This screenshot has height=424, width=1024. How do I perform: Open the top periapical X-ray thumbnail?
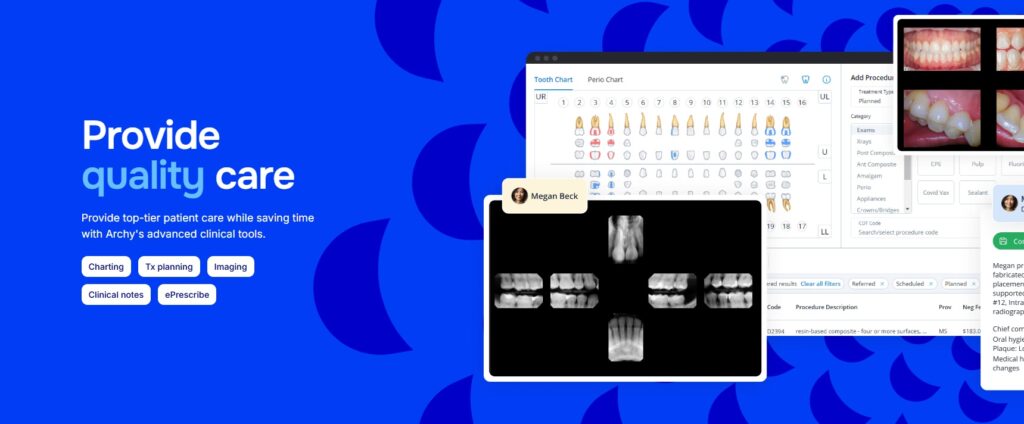tap(626, 239)
